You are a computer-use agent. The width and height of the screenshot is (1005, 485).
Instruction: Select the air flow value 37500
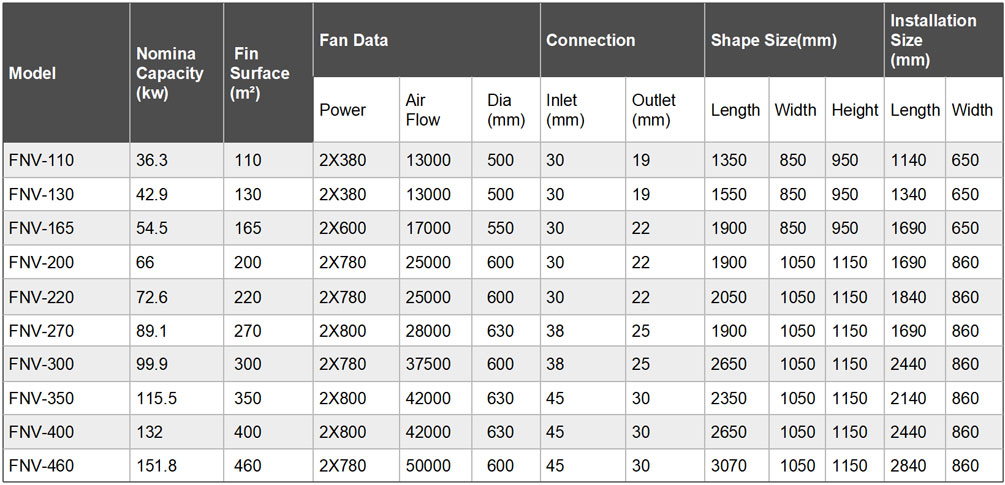[x=436, y=364]
